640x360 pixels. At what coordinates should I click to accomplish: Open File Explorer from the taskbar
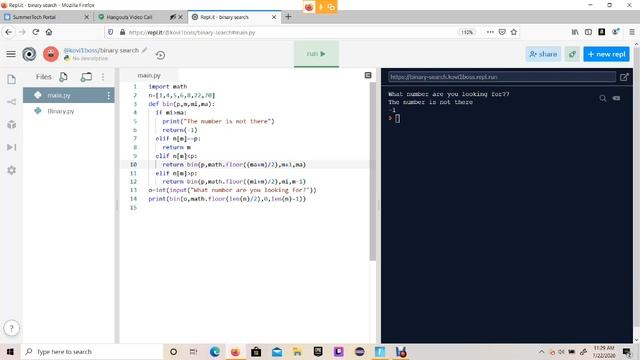click(297, 352)
